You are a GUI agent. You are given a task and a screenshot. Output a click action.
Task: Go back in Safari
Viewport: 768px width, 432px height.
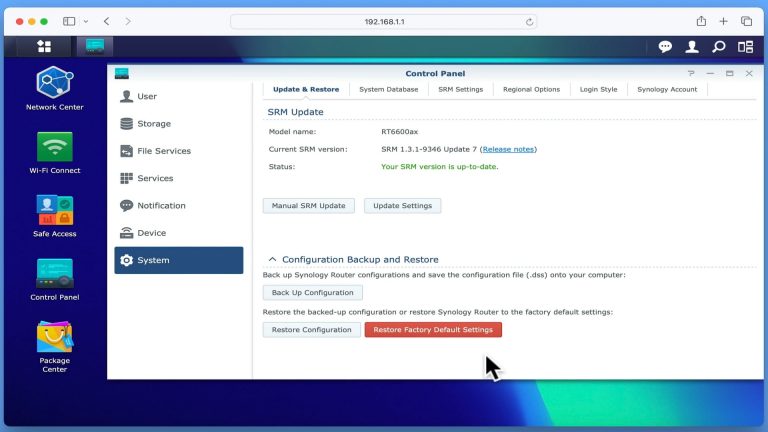pos(106,21)
